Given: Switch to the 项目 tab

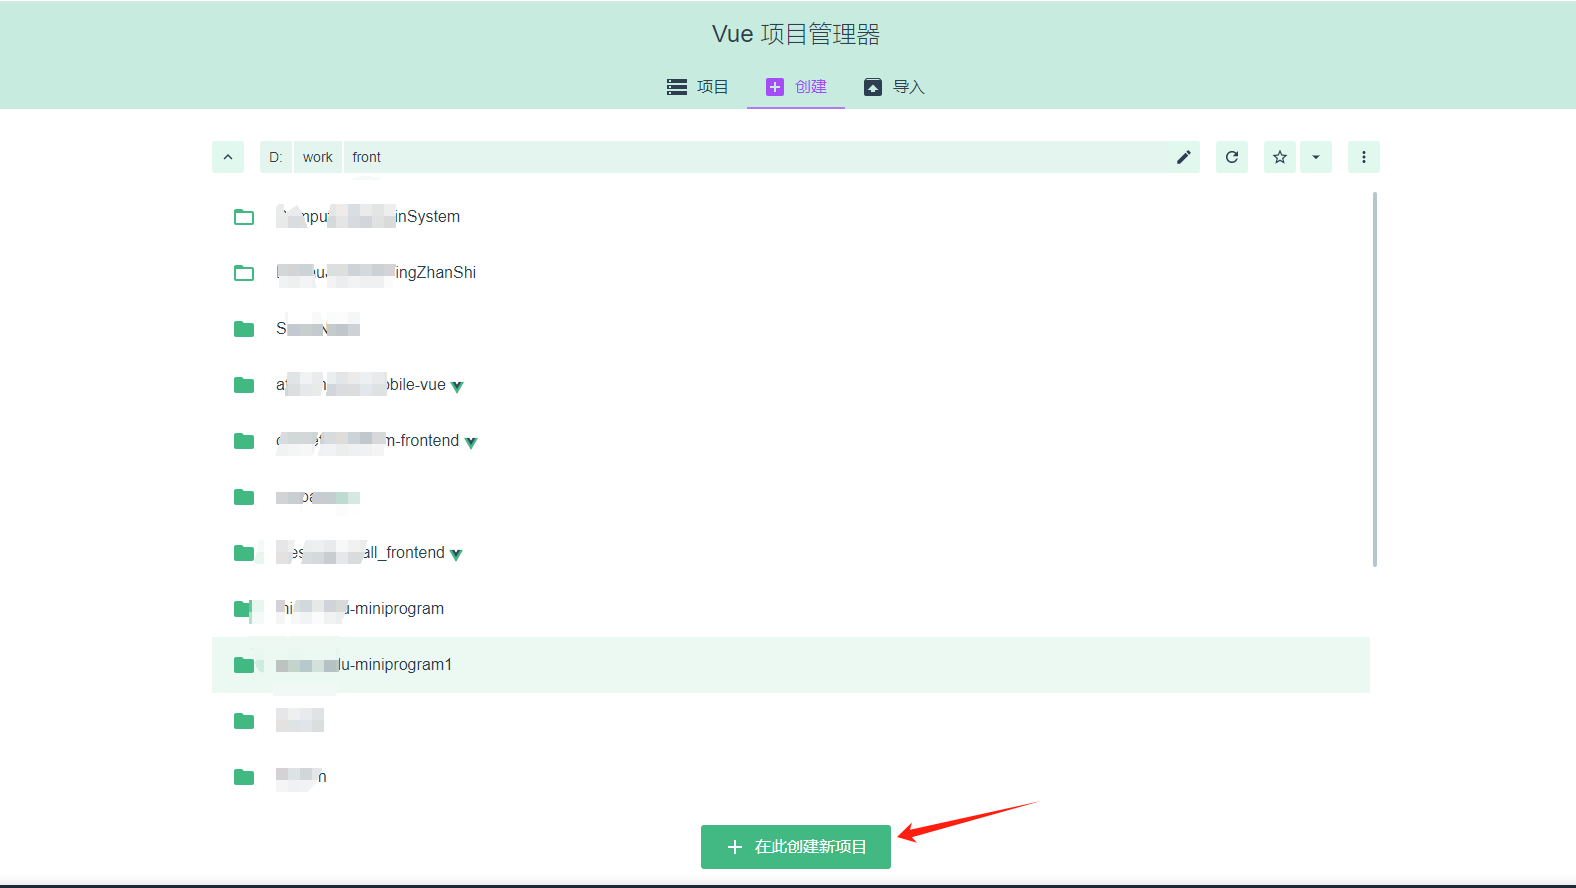Looking at the screenshot, I should [x=698, y=87].
